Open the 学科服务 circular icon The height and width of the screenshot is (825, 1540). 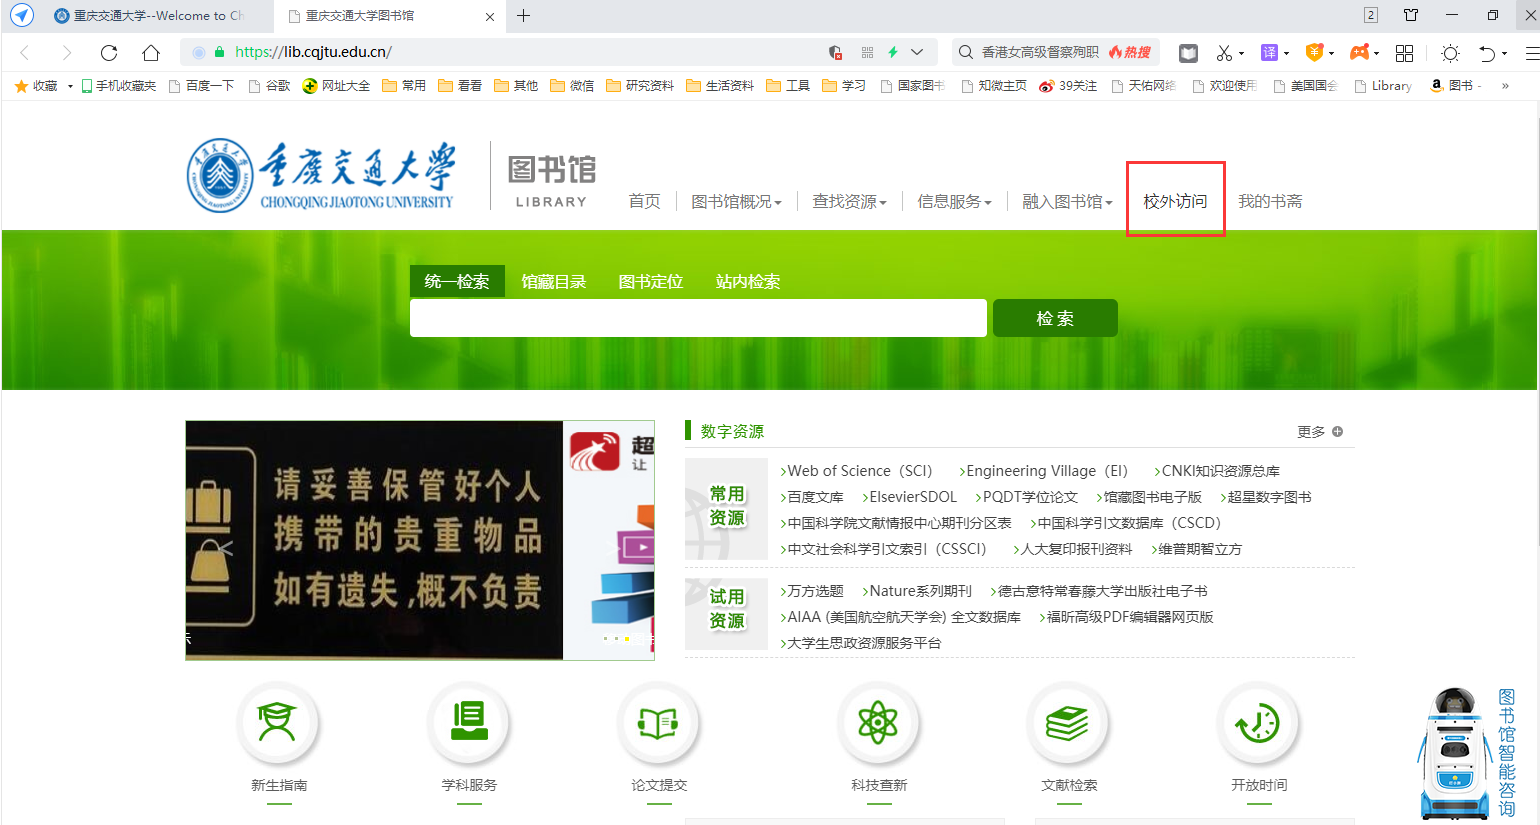tap(468, 722)
